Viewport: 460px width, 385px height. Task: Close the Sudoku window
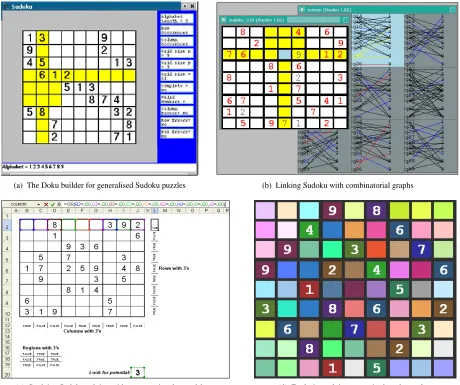[192, 6]
